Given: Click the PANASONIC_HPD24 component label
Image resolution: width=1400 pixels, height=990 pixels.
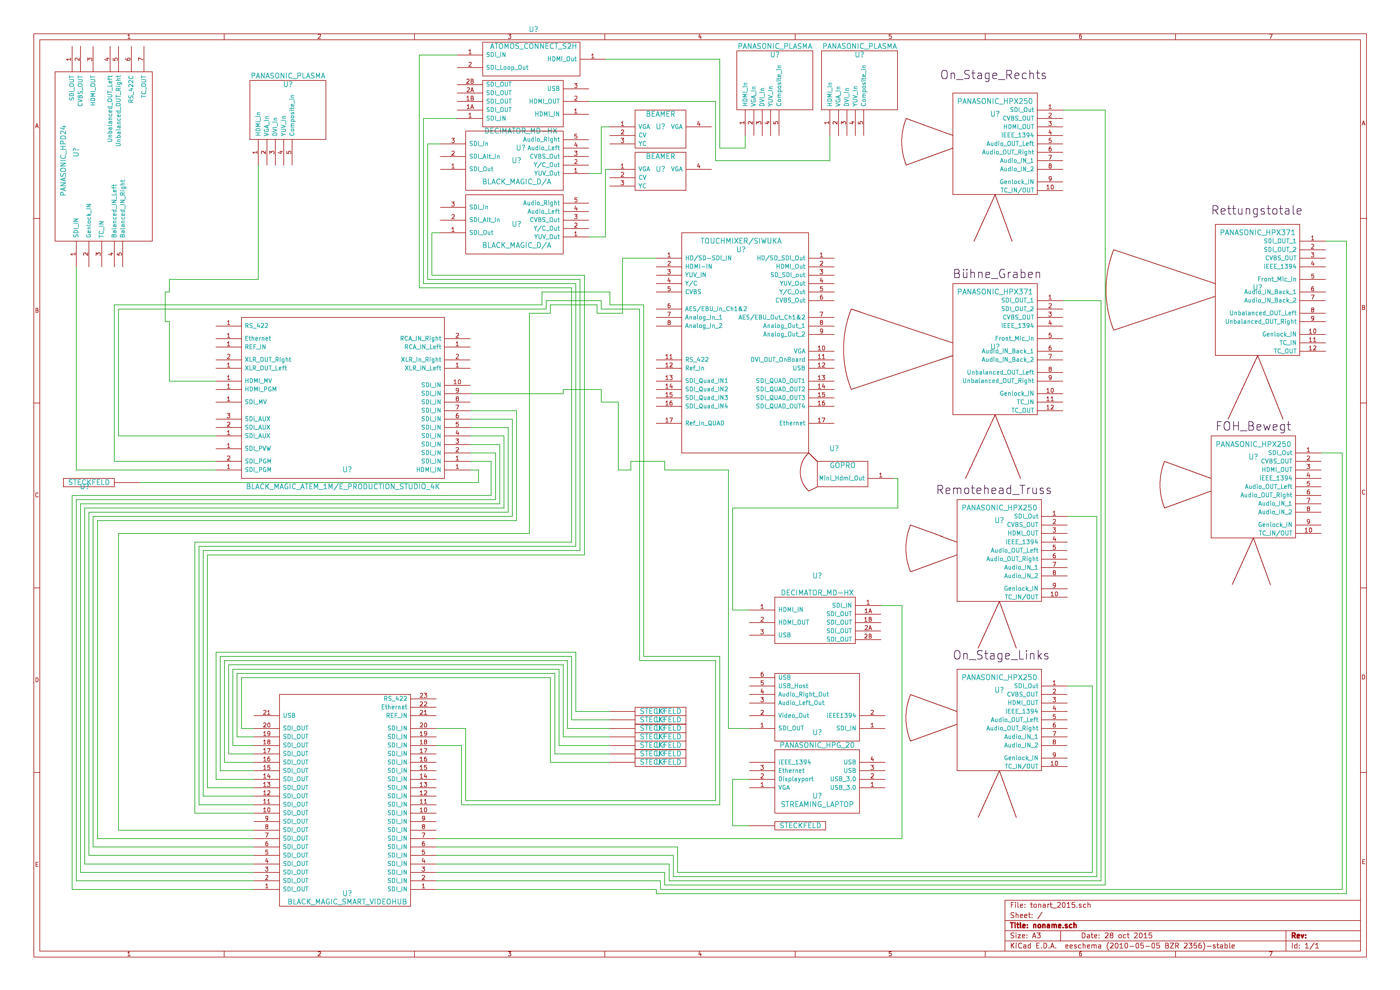Looking at the screenshot, I should 63,160.
